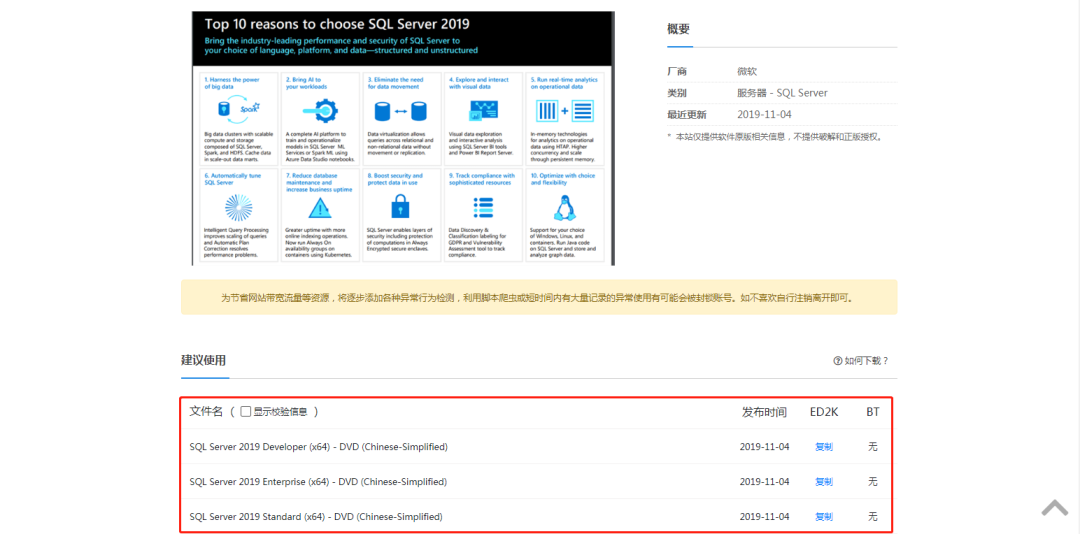Click the 微软 vendor value

[x=747, y=71]
